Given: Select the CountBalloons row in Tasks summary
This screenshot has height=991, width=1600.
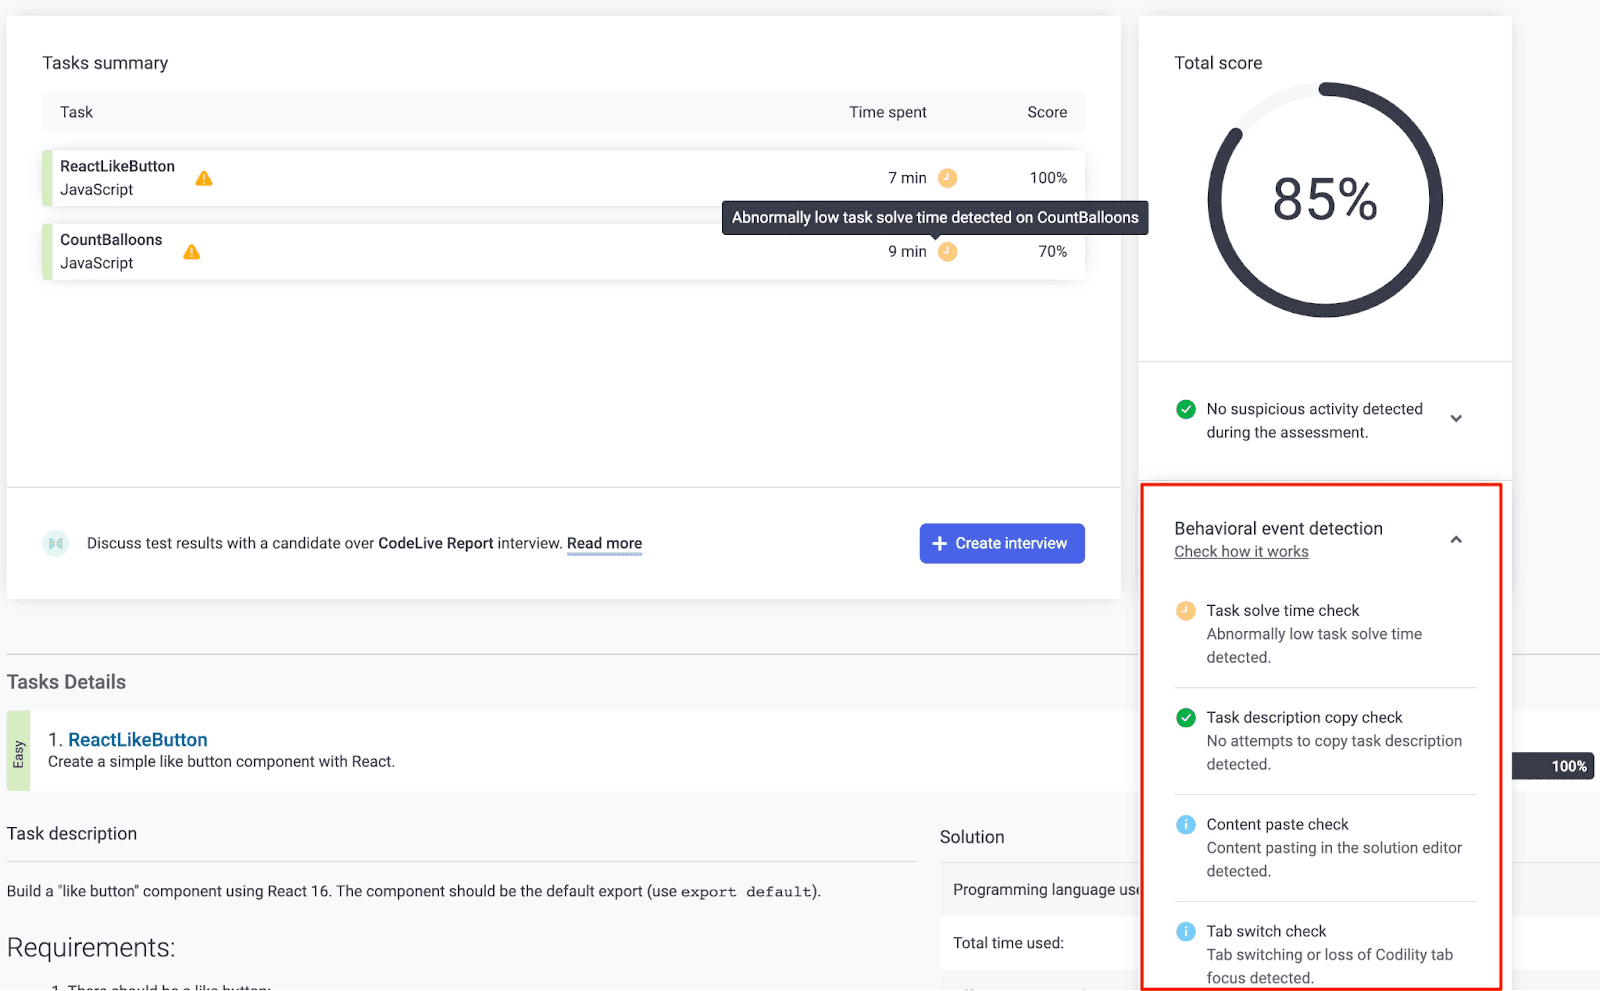Looking at the screenshot, I should [564, 252].
